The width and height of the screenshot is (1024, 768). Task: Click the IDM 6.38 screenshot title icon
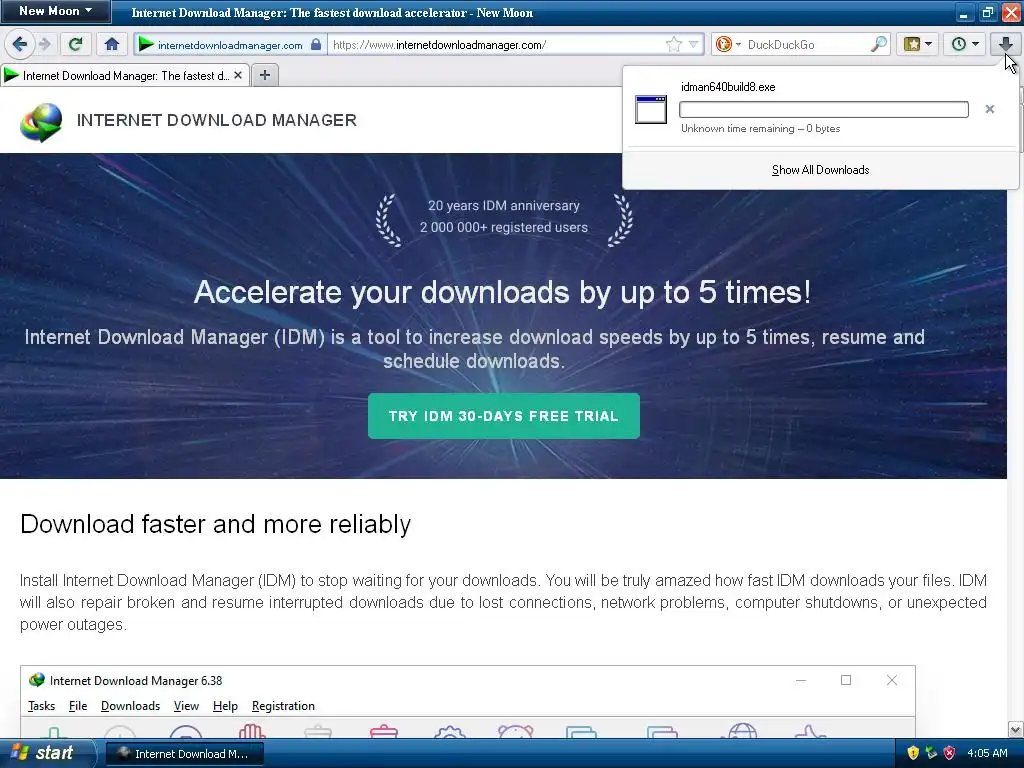[37, 680]
